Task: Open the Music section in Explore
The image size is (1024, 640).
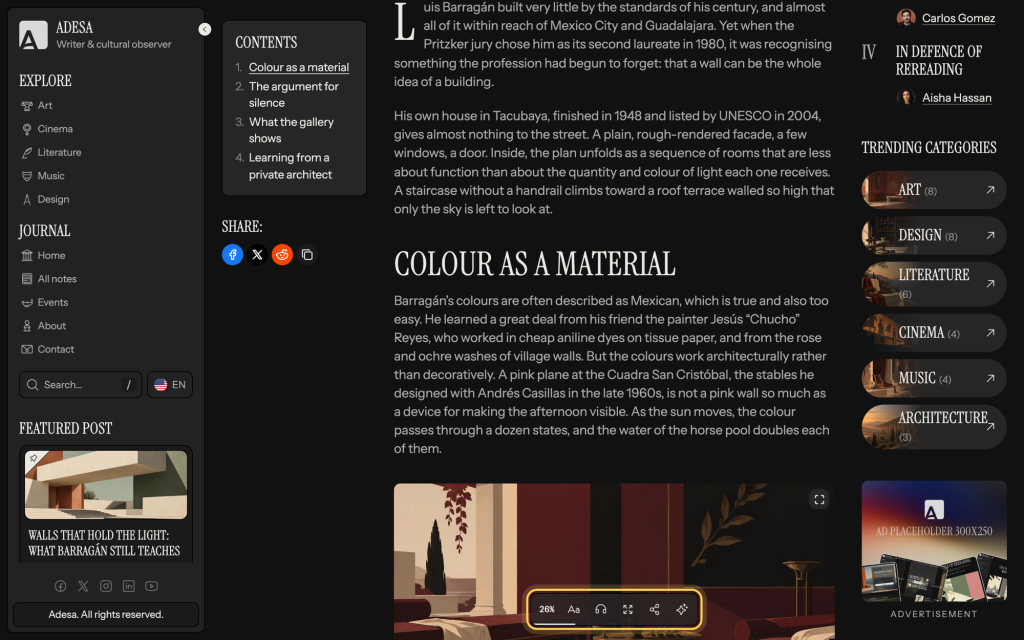Action: click(42, 176)
